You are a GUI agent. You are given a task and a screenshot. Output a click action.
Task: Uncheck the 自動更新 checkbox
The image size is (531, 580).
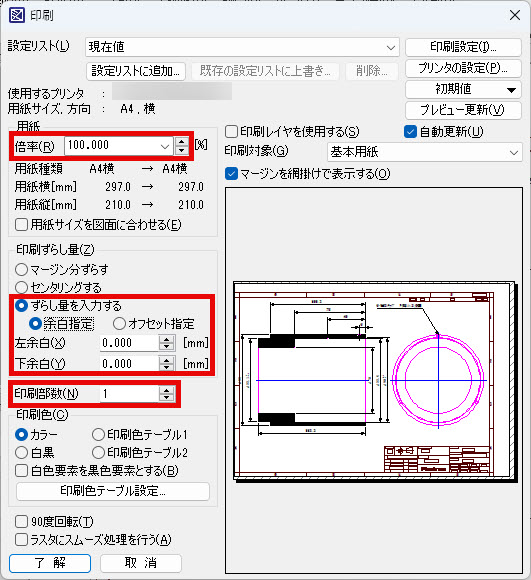tap(410, 132)
